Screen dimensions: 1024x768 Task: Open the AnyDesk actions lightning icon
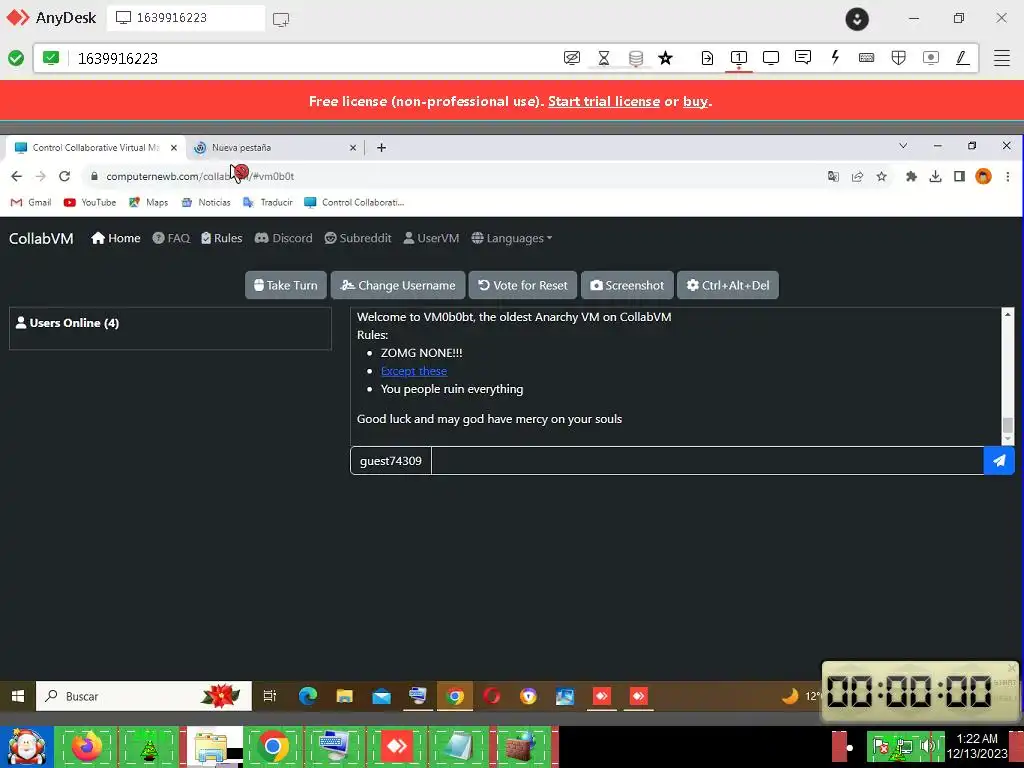click(835, 57)
